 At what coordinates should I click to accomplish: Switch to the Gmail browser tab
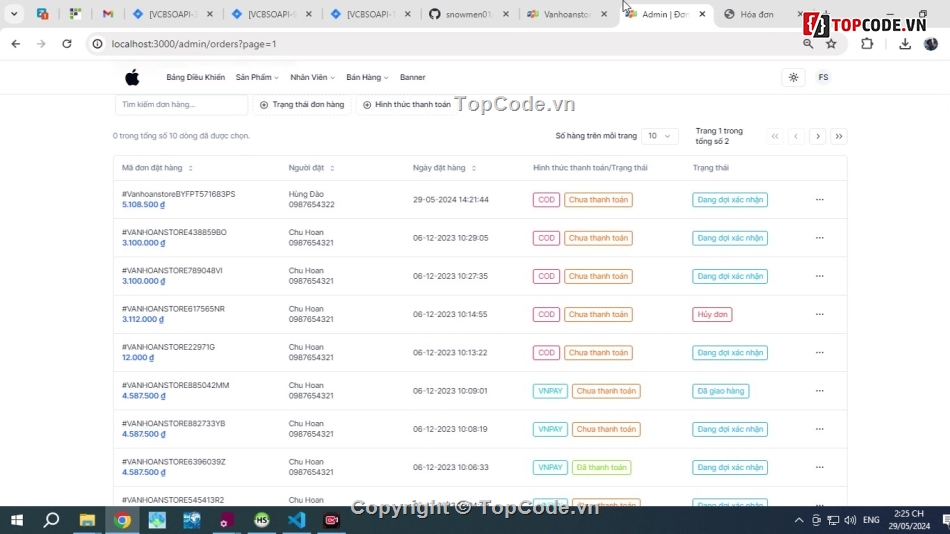(x=108, y=14)
